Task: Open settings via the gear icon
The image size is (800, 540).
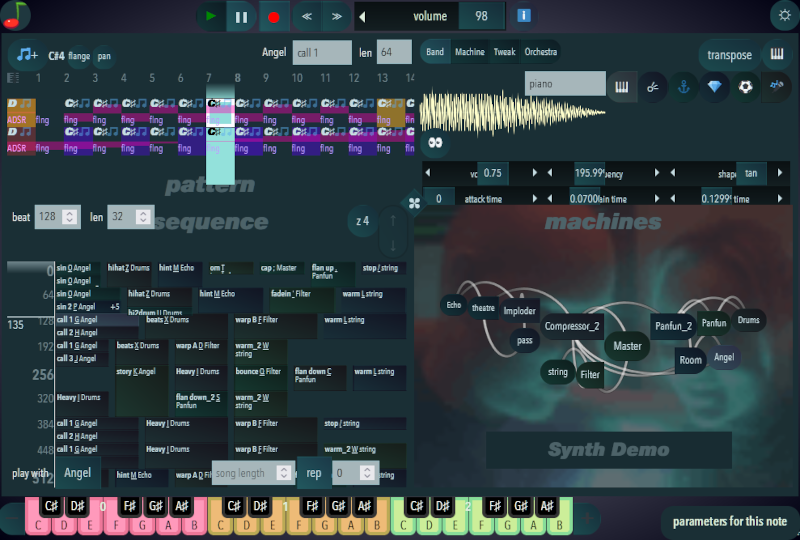Action: click(x=784, y=15)
